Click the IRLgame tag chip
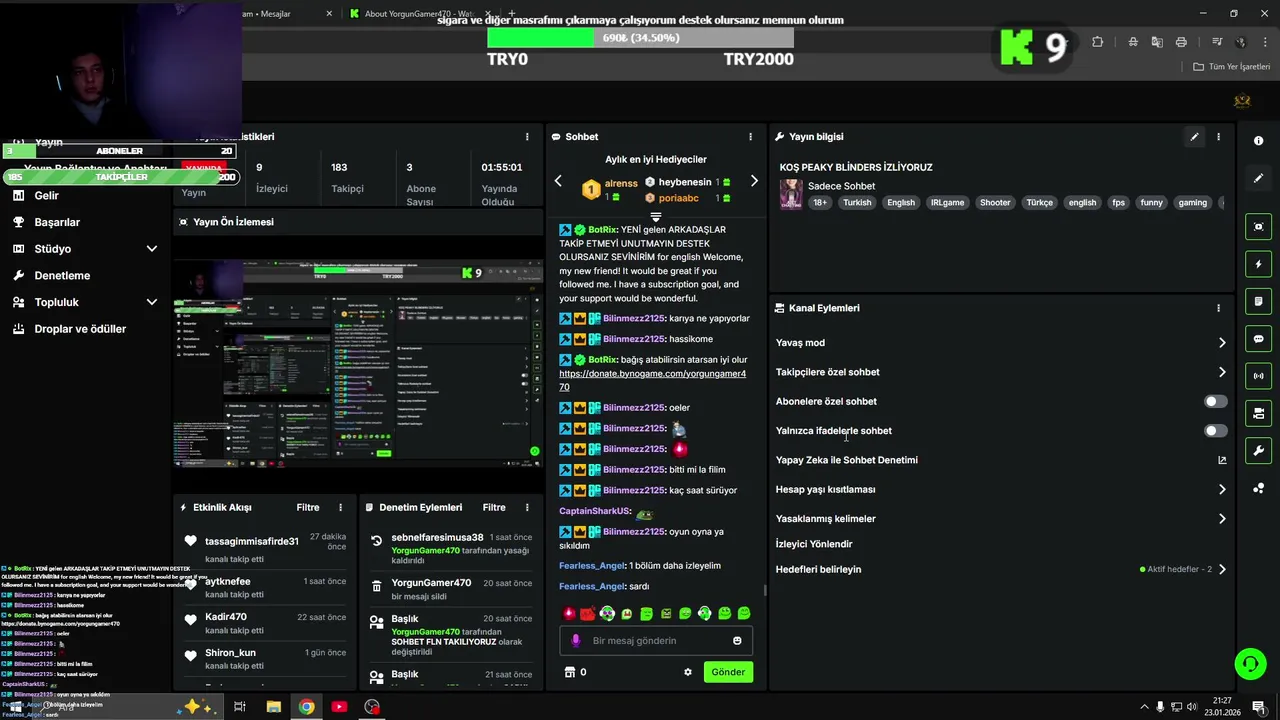Image resolution: width=1280 pixels, height=720 pixels. pyautogui.click(x=947, y=203)
